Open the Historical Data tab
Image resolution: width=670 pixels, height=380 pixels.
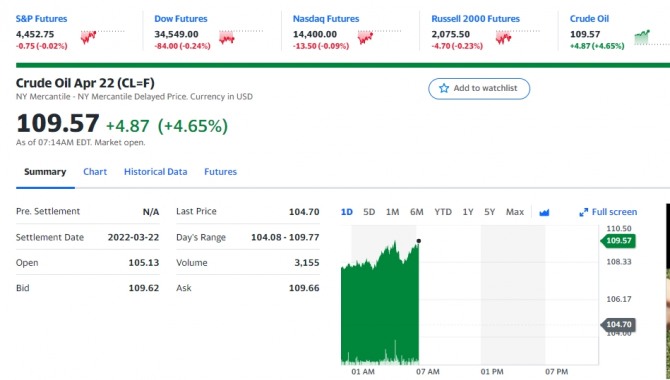(156, 172)
